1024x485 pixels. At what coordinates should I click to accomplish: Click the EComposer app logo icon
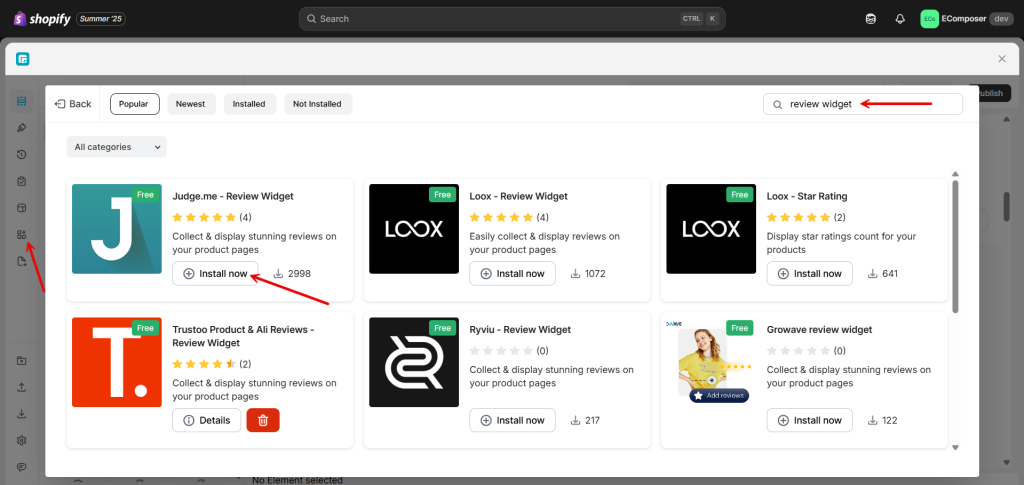coord(23,59)
